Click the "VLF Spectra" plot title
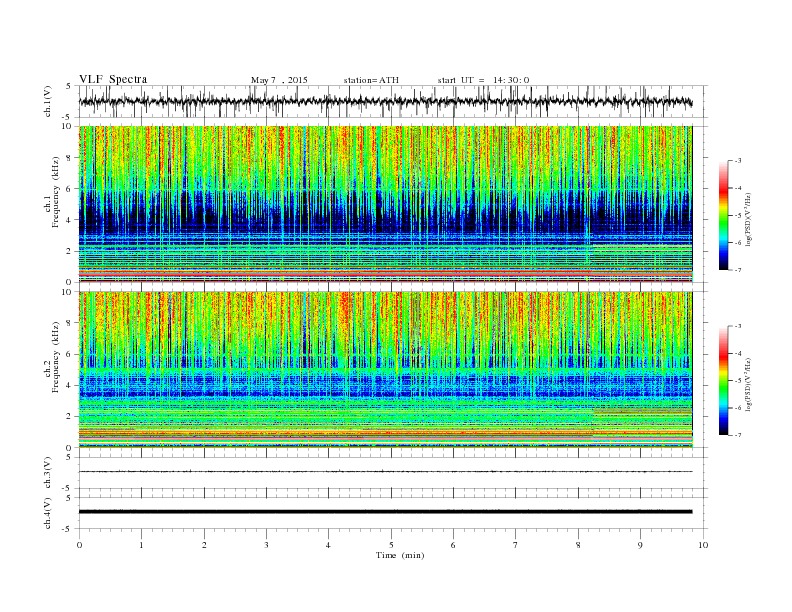This screenshot has height=612, width=792. [x=113, y=79]
